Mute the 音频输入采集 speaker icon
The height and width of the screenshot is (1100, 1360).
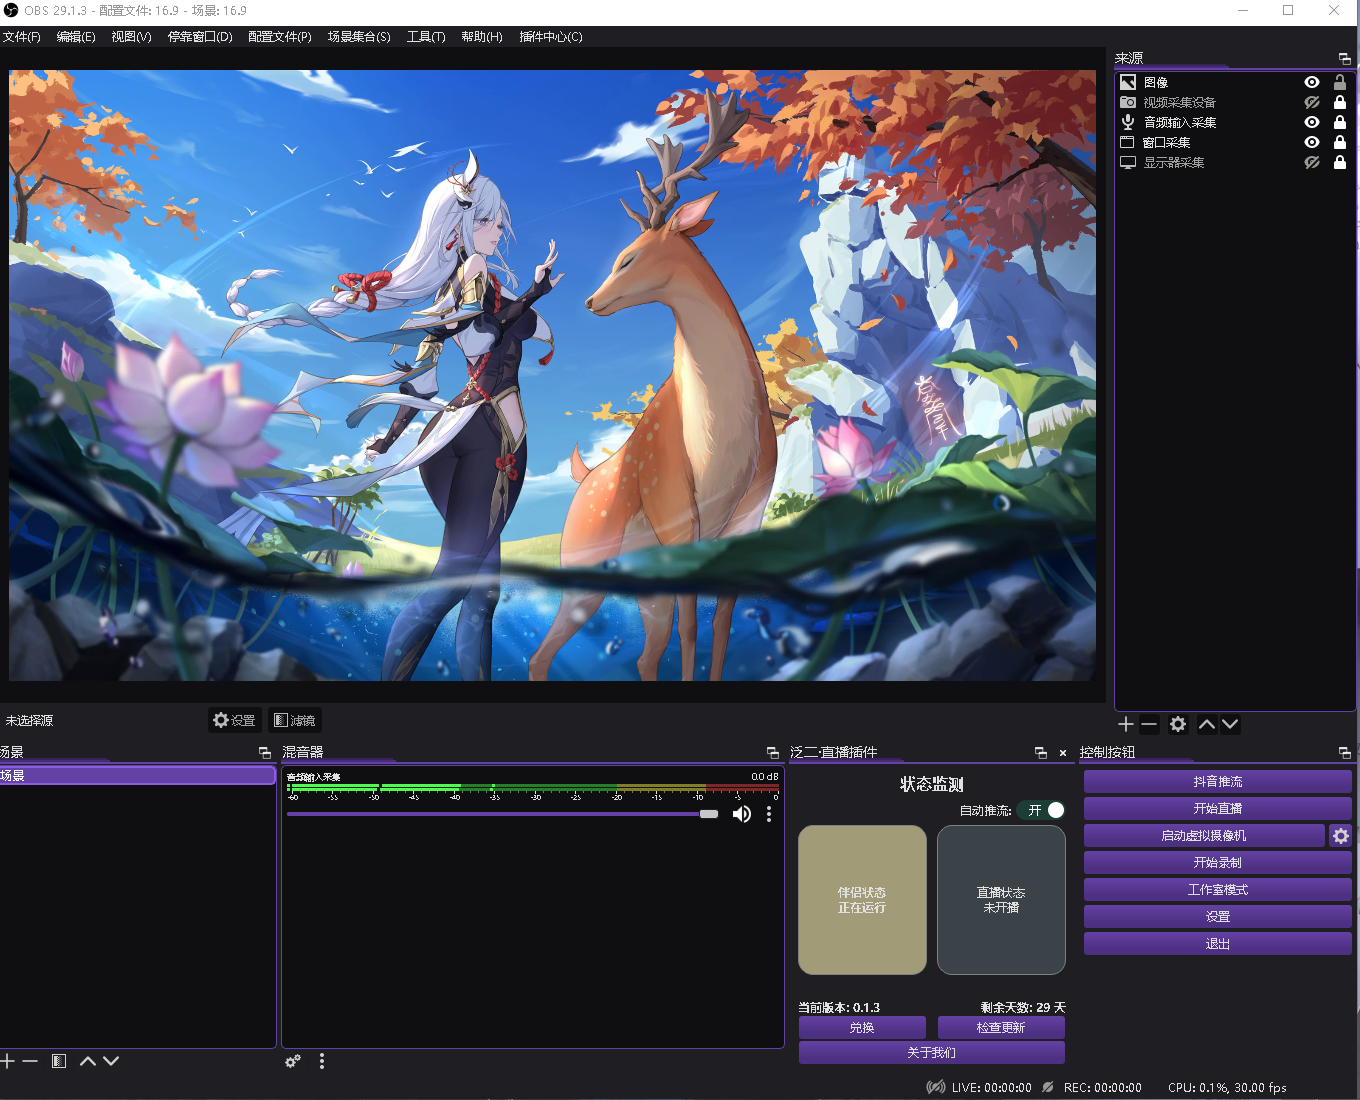[741, 814]
